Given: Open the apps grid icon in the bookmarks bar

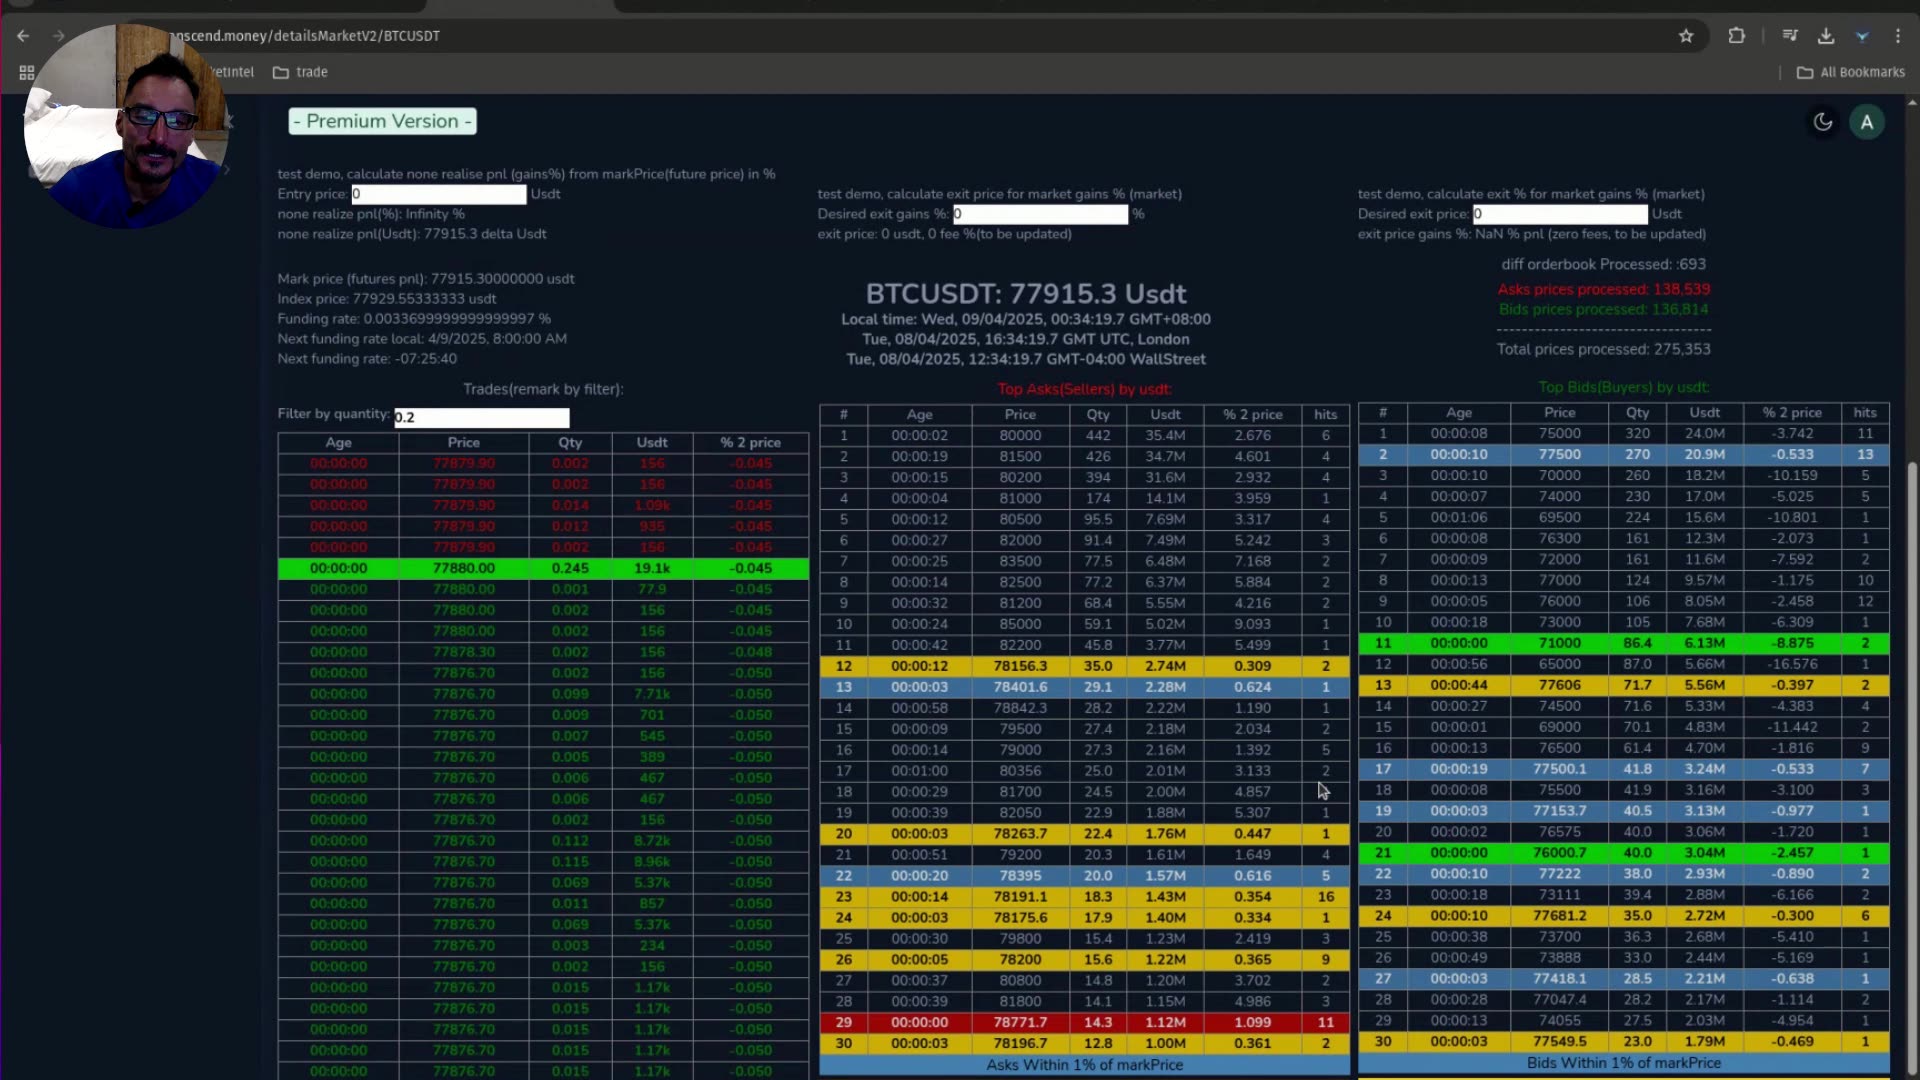Looking at the screenshot, I should [x=27, y=72].
